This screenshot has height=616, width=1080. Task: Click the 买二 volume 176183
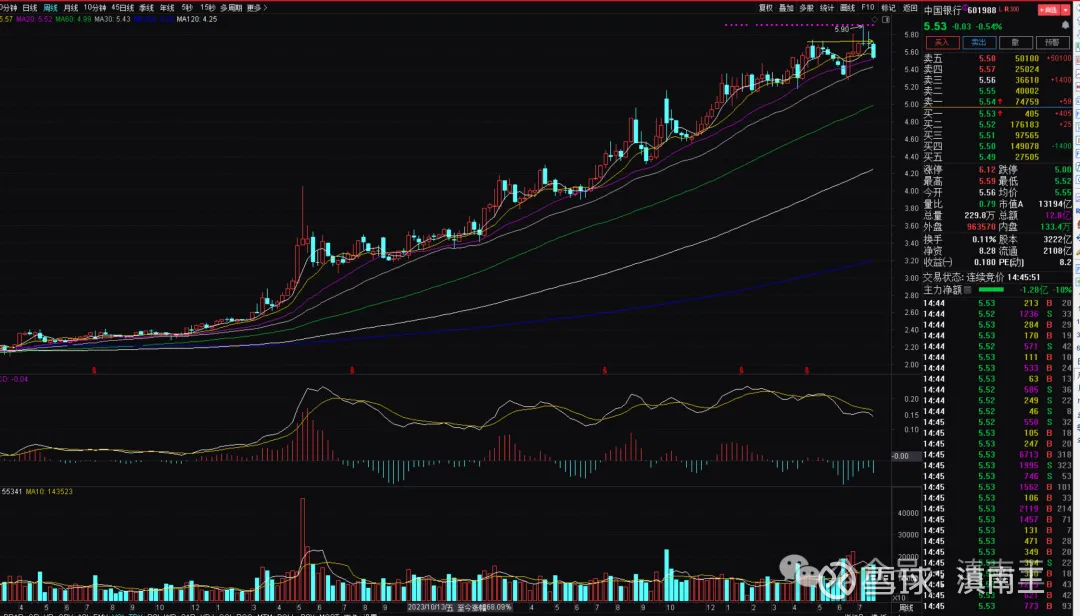1024,124
